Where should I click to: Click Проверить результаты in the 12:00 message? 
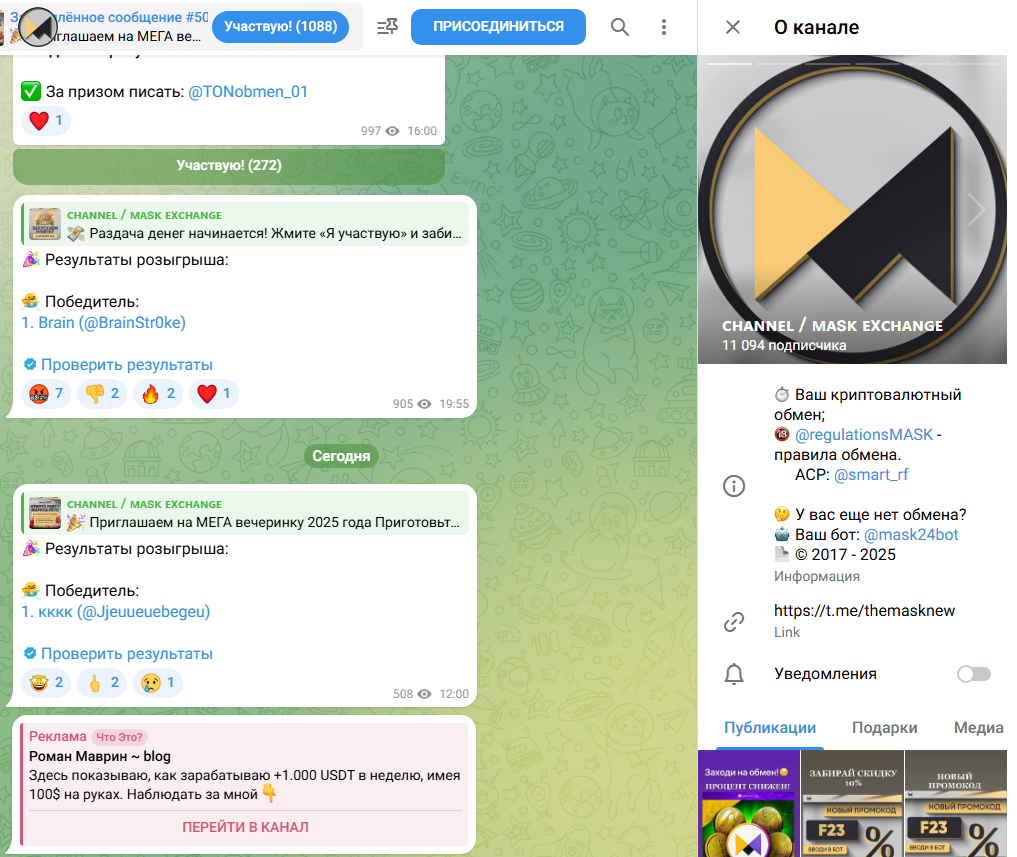pyautogui.click(x=126, y=654)
